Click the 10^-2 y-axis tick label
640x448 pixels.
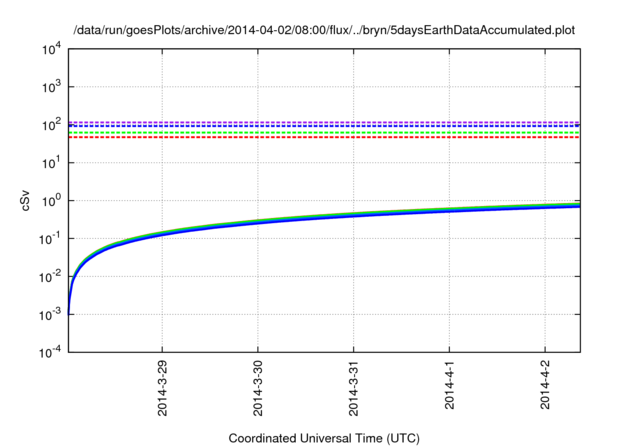pos(50,277)
